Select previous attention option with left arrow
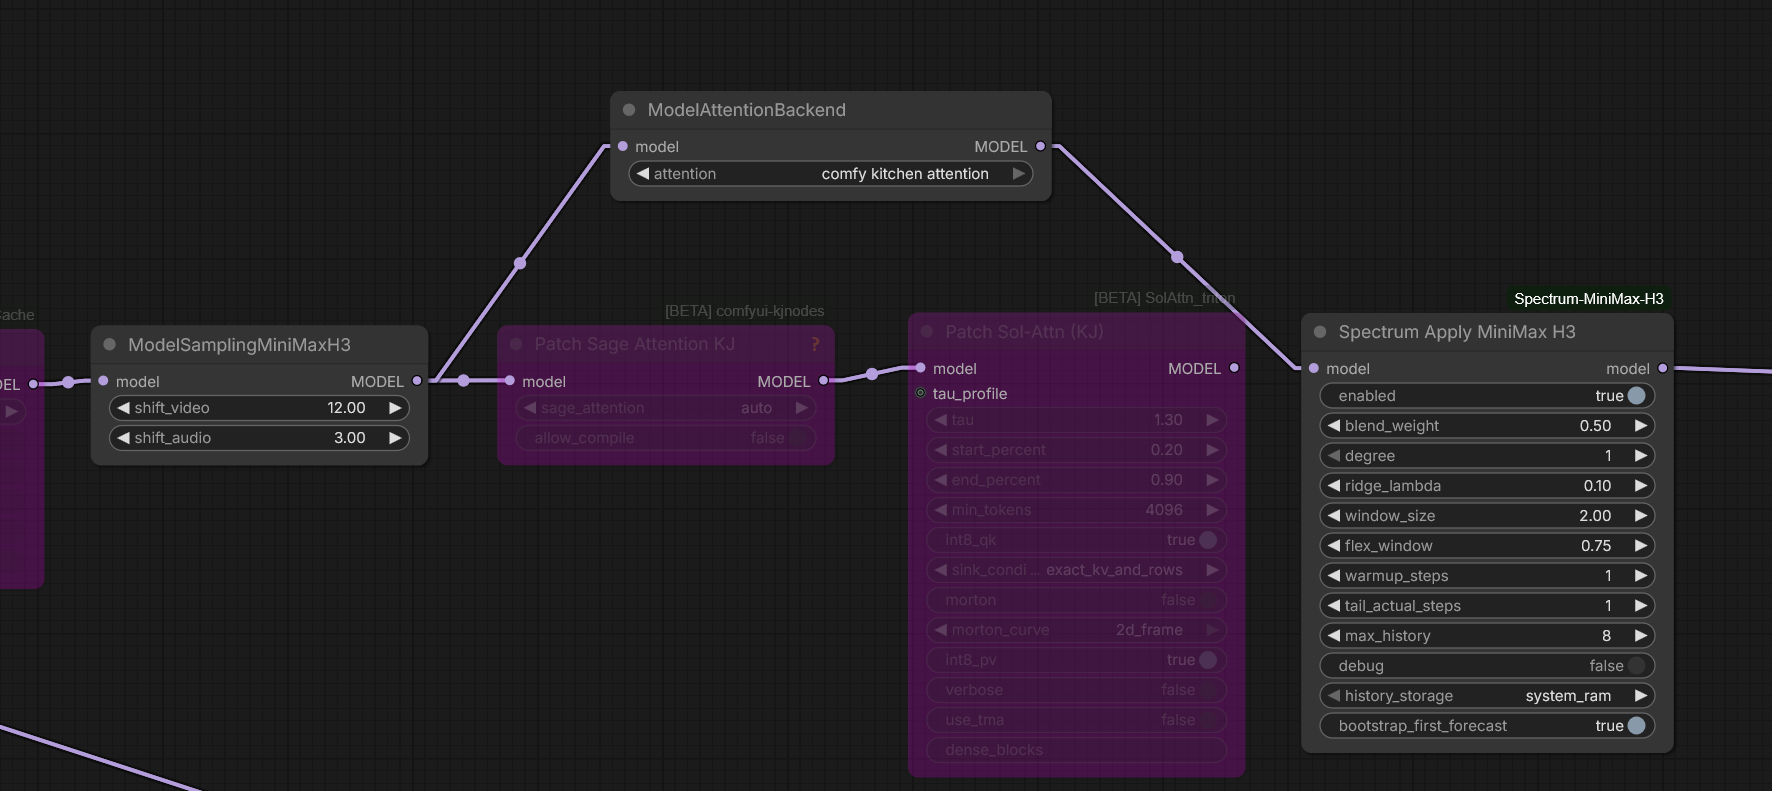The width and height of the screenshot is (1772, 791). [x=643, y=174]
